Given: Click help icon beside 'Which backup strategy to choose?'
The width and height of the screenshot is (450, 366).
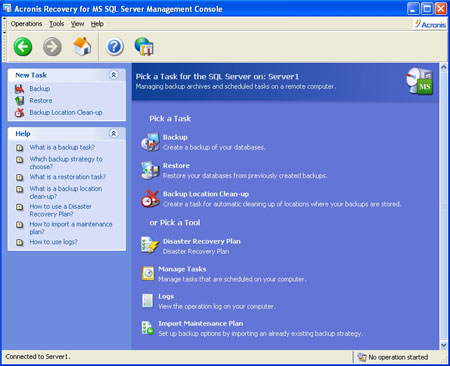Looking at the screenshot, I should click(x=20, y=160).
